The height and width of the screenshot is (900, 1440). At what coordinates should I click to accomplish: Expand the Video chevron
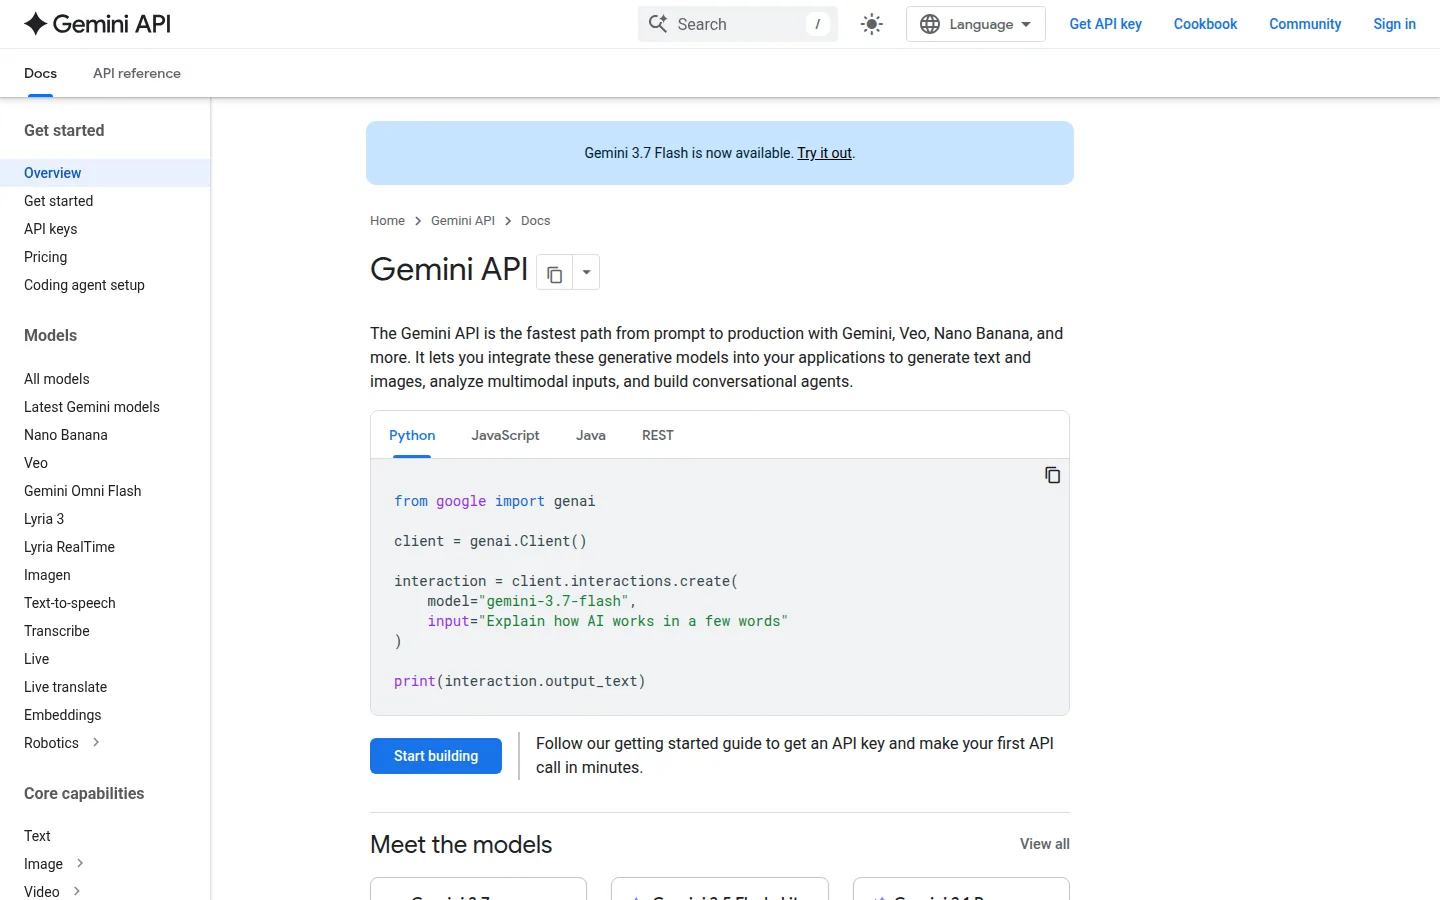[77, 891]
